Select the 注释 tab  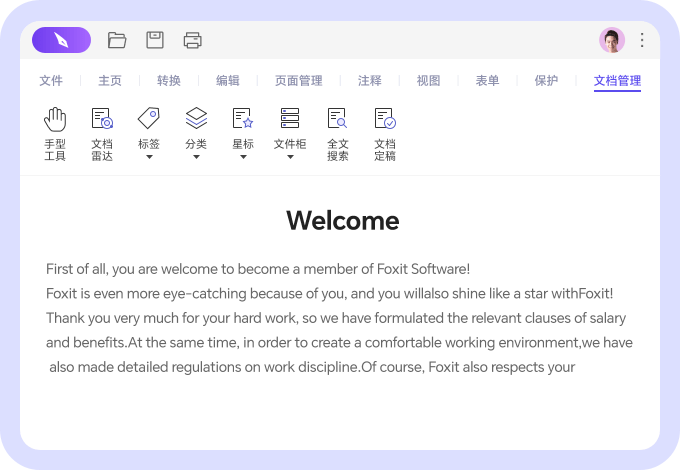369,81
